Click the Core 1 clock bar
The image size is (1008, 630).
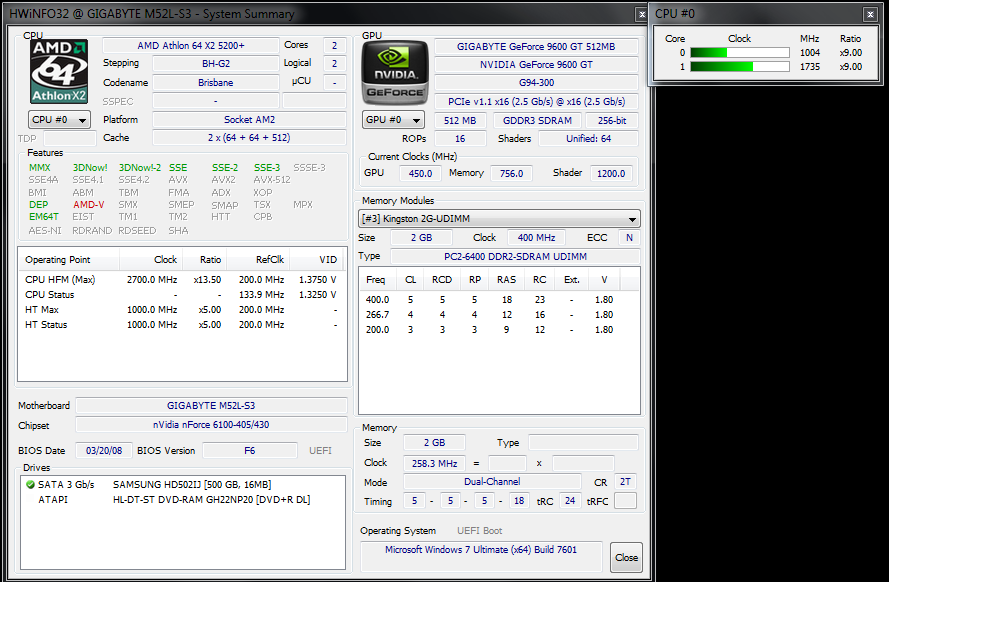point(740,67)
